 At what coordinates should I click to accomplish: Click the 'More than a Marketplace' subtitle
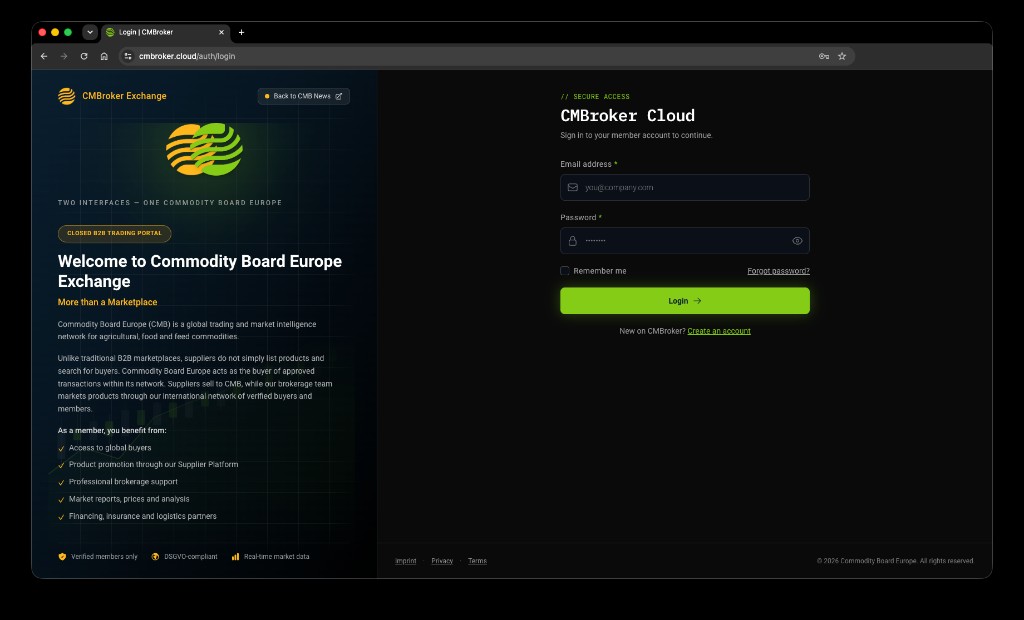[107, 302]
